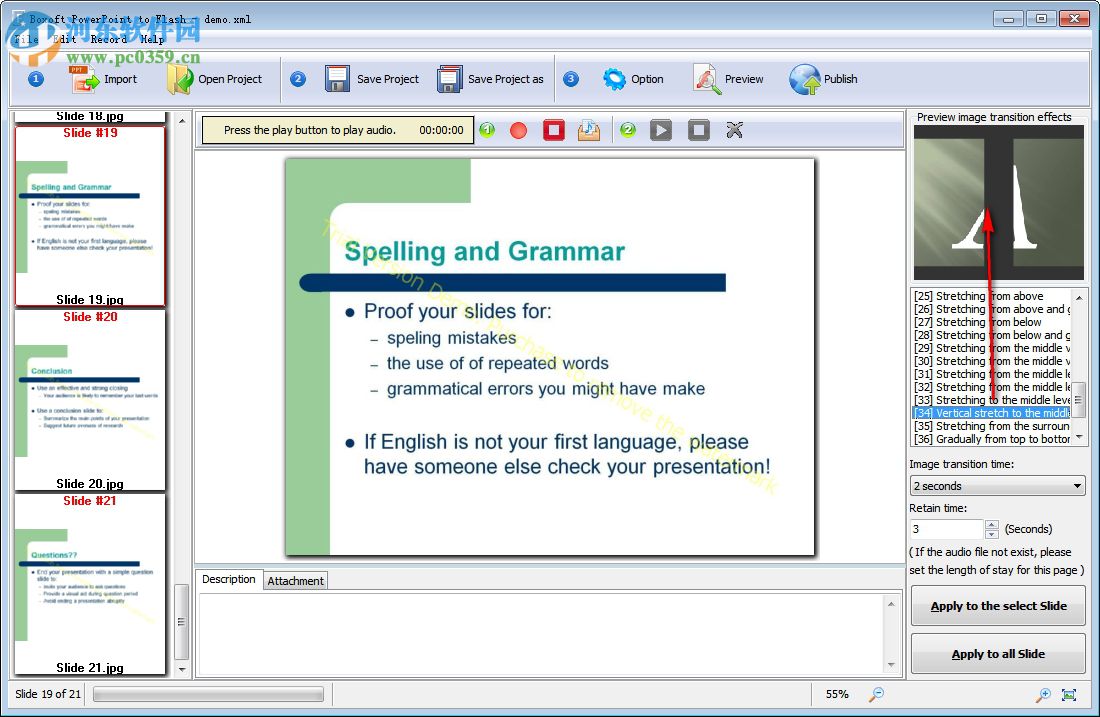
Task: Switch to the Attachment tab
Action: tap(295, 580)
